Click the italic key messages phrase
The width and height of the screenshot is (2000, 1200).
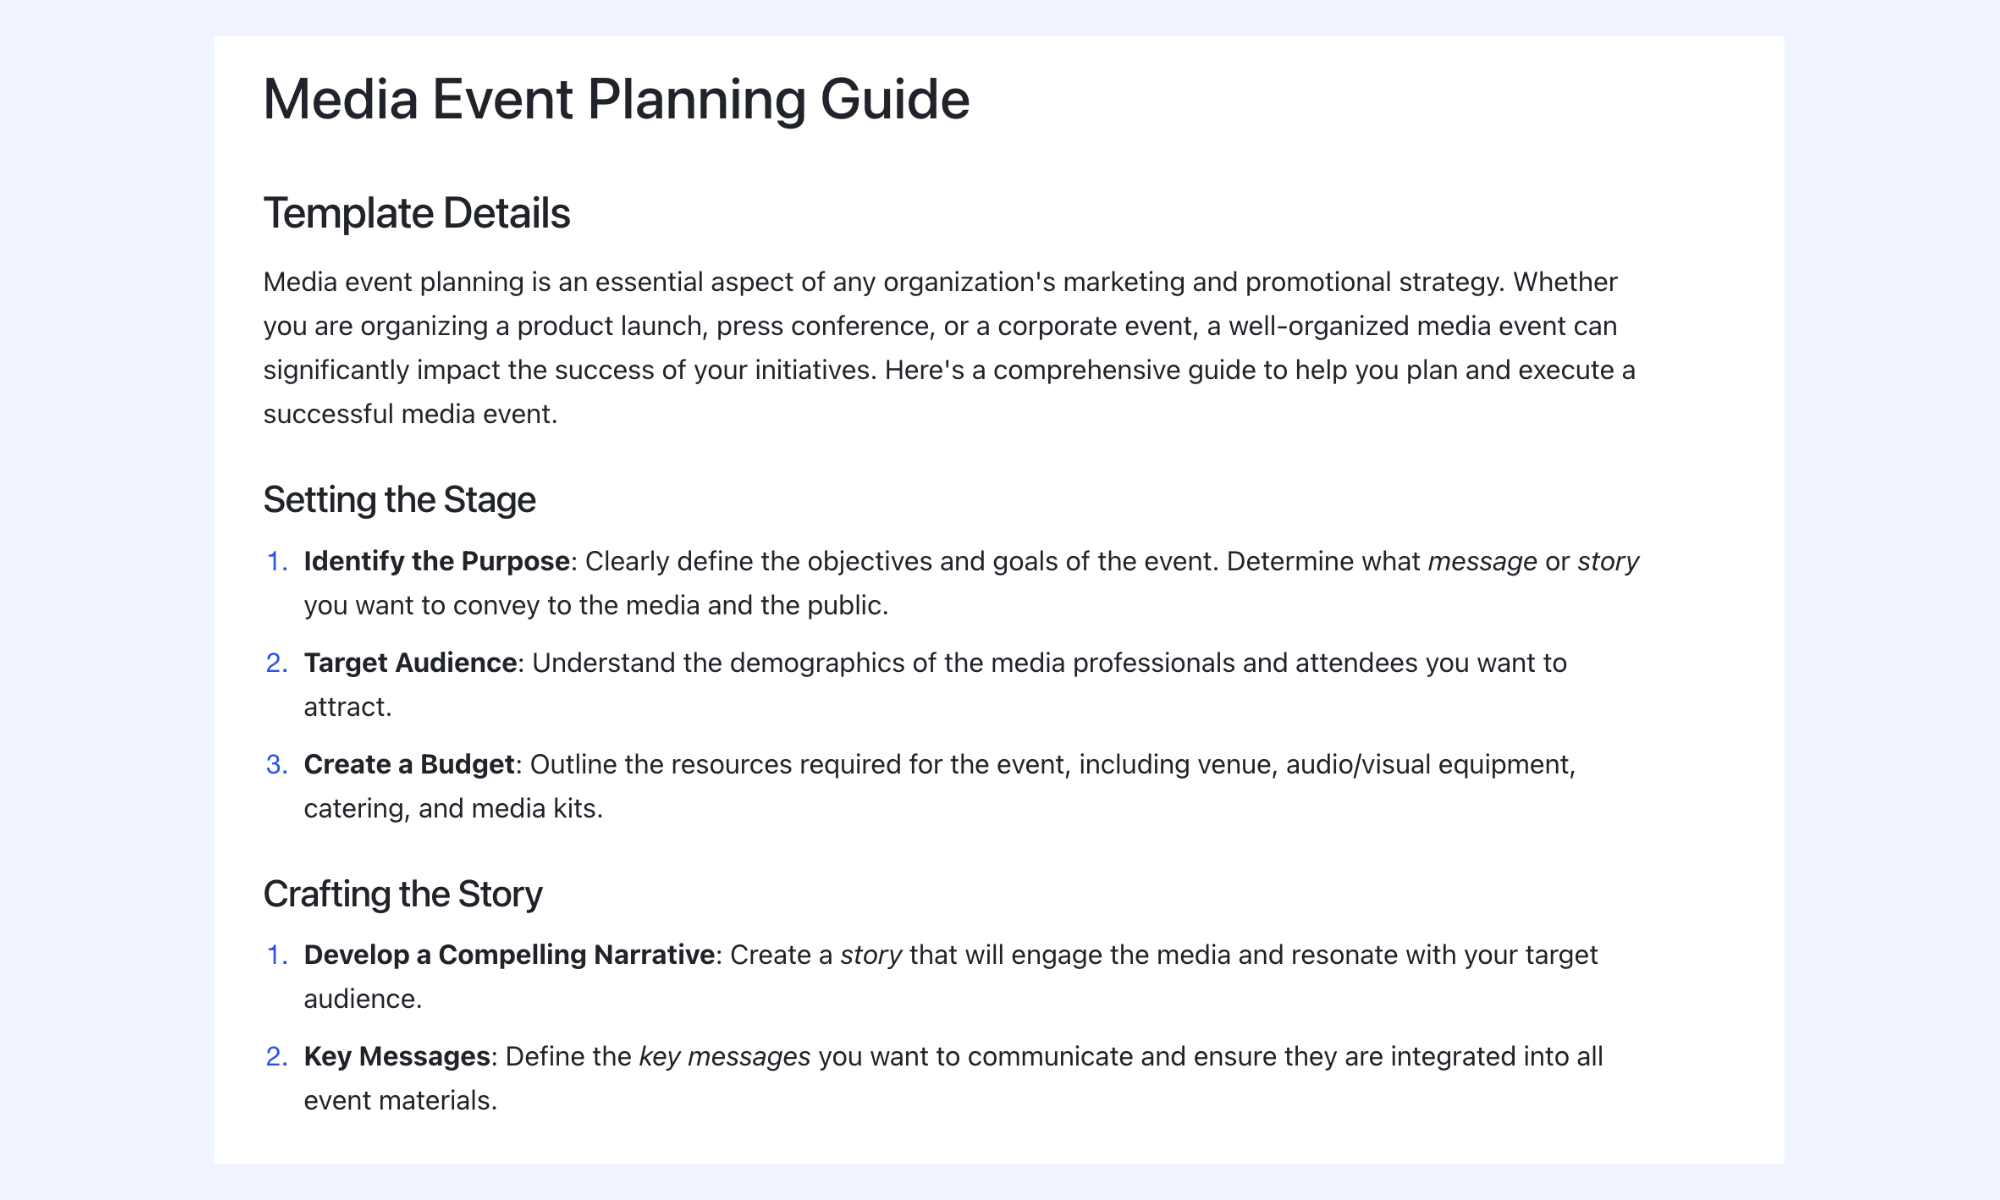[x=725, y=1056]
